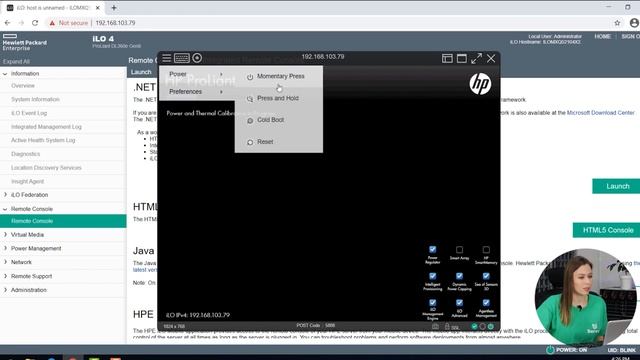
Task: Click the console windowed mode icon
Action: tap(462, 58)
